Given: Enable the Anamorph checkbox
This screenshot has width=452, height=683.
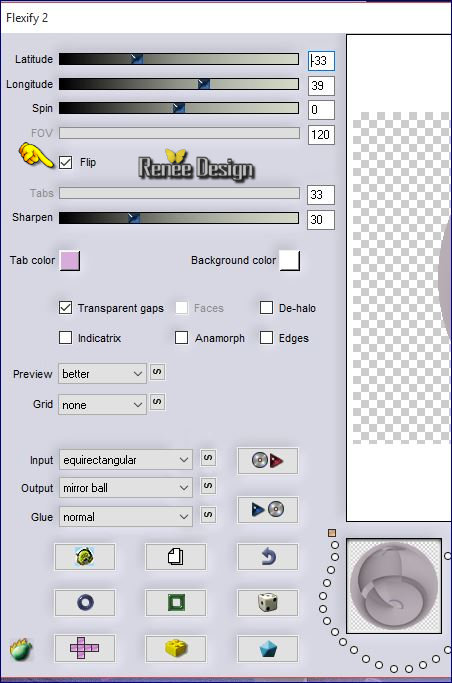Looking at the screenshot, I should point(181,338).
